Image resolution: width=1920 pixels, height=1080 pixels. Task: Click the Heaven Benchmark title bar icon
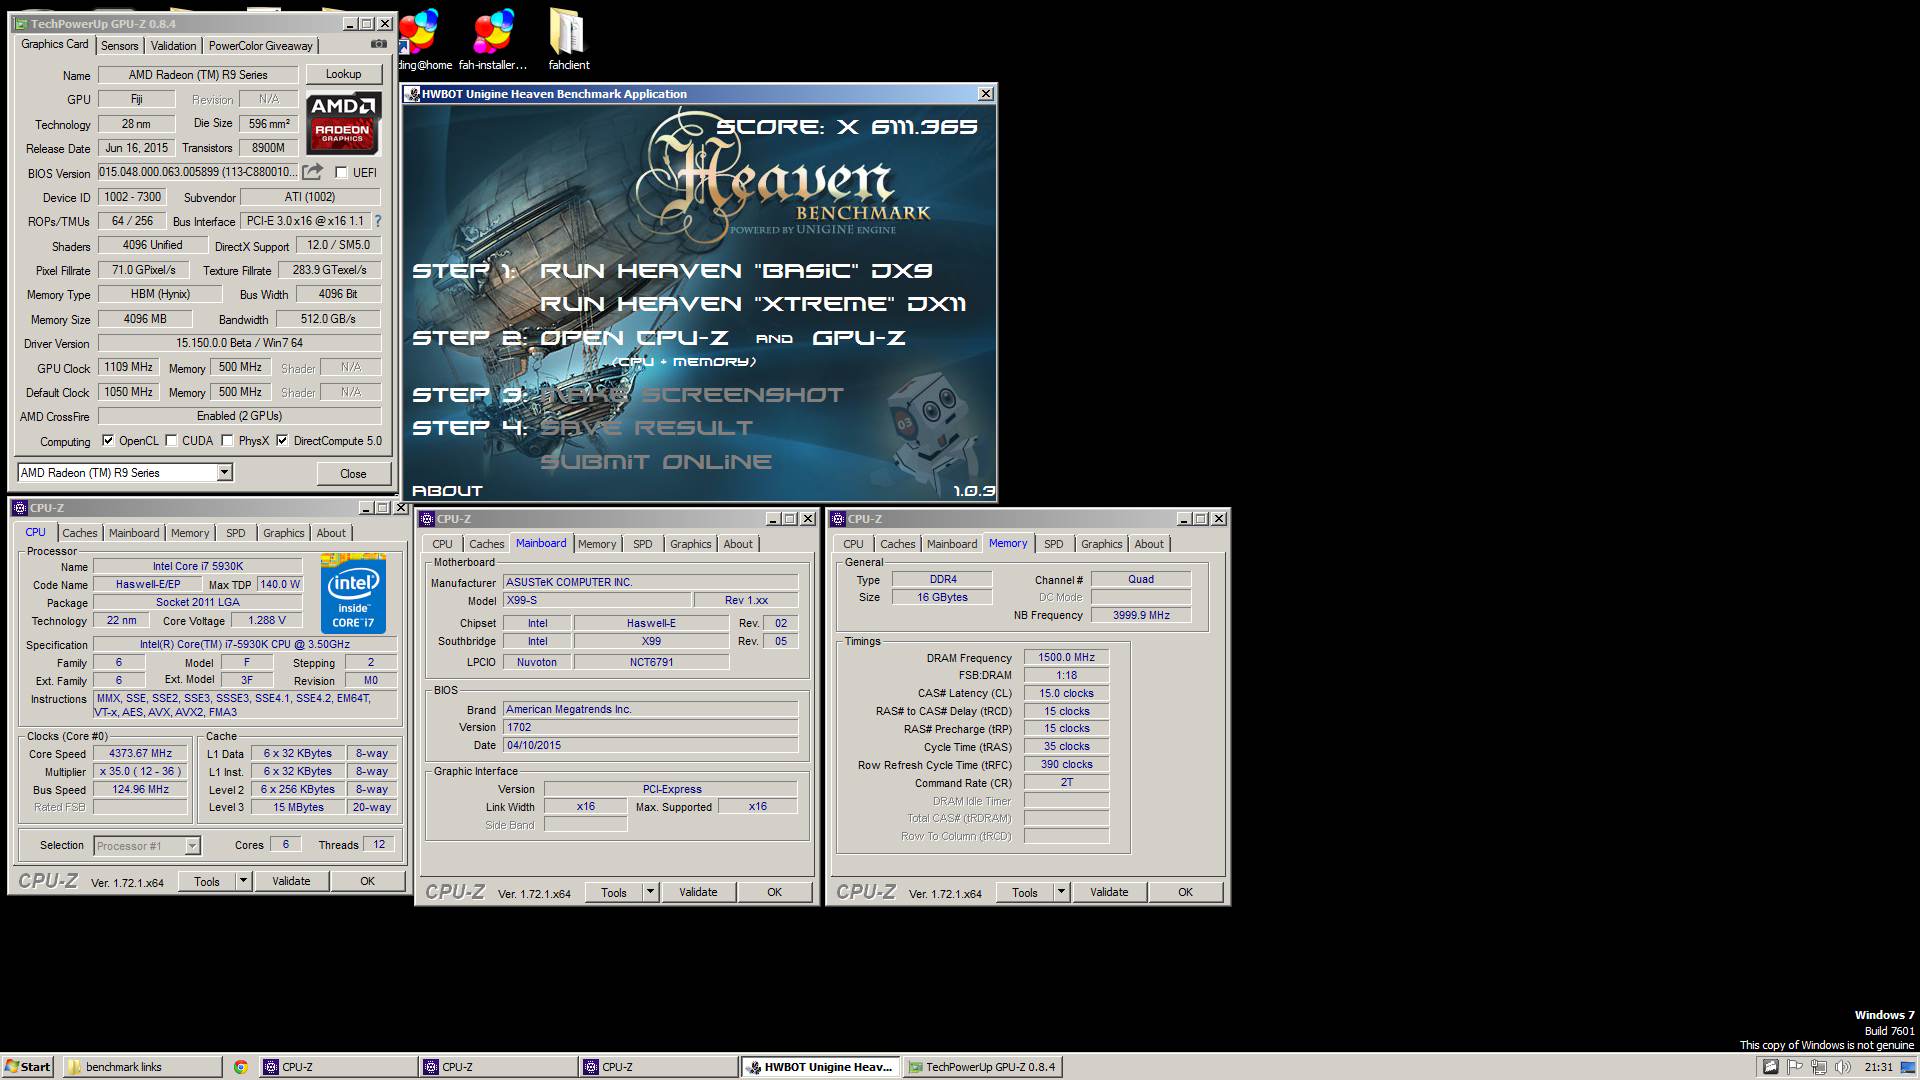click(412, 94)
